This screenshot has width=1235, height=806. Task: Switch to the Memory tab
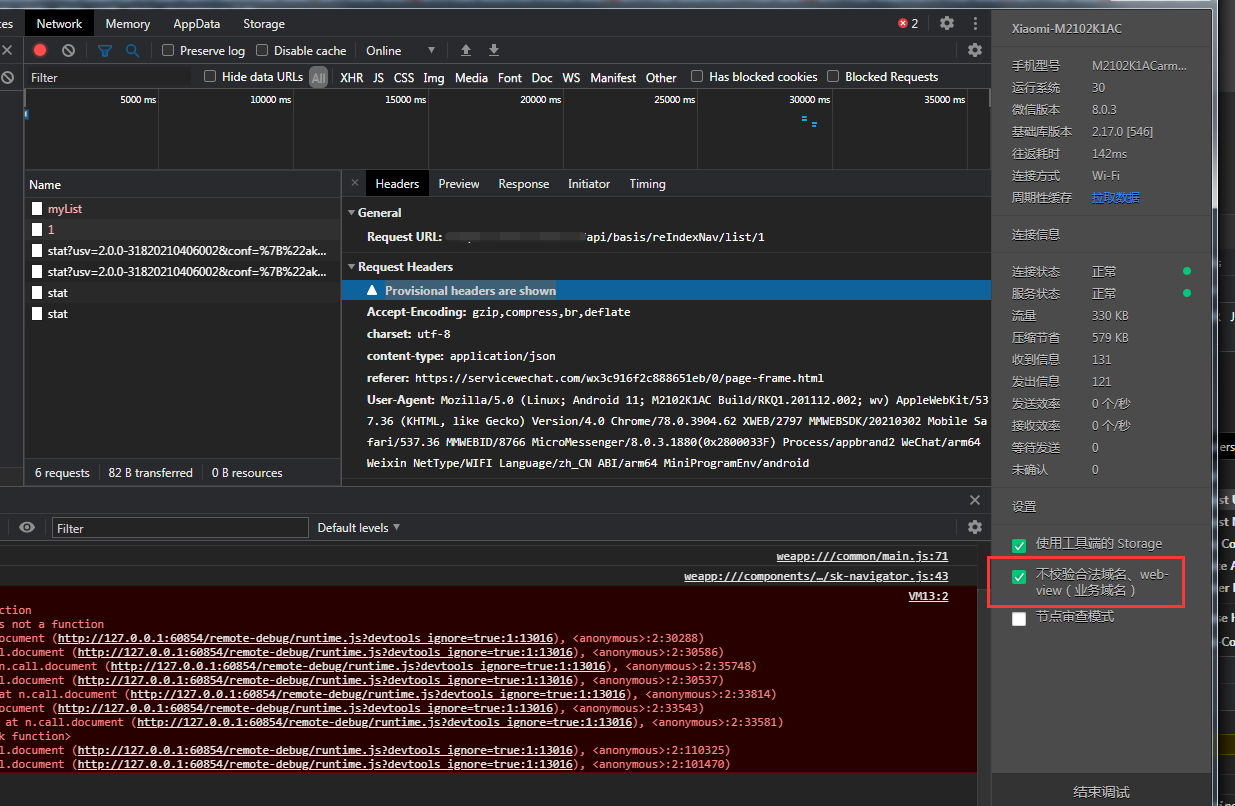(x=127, y=23)
